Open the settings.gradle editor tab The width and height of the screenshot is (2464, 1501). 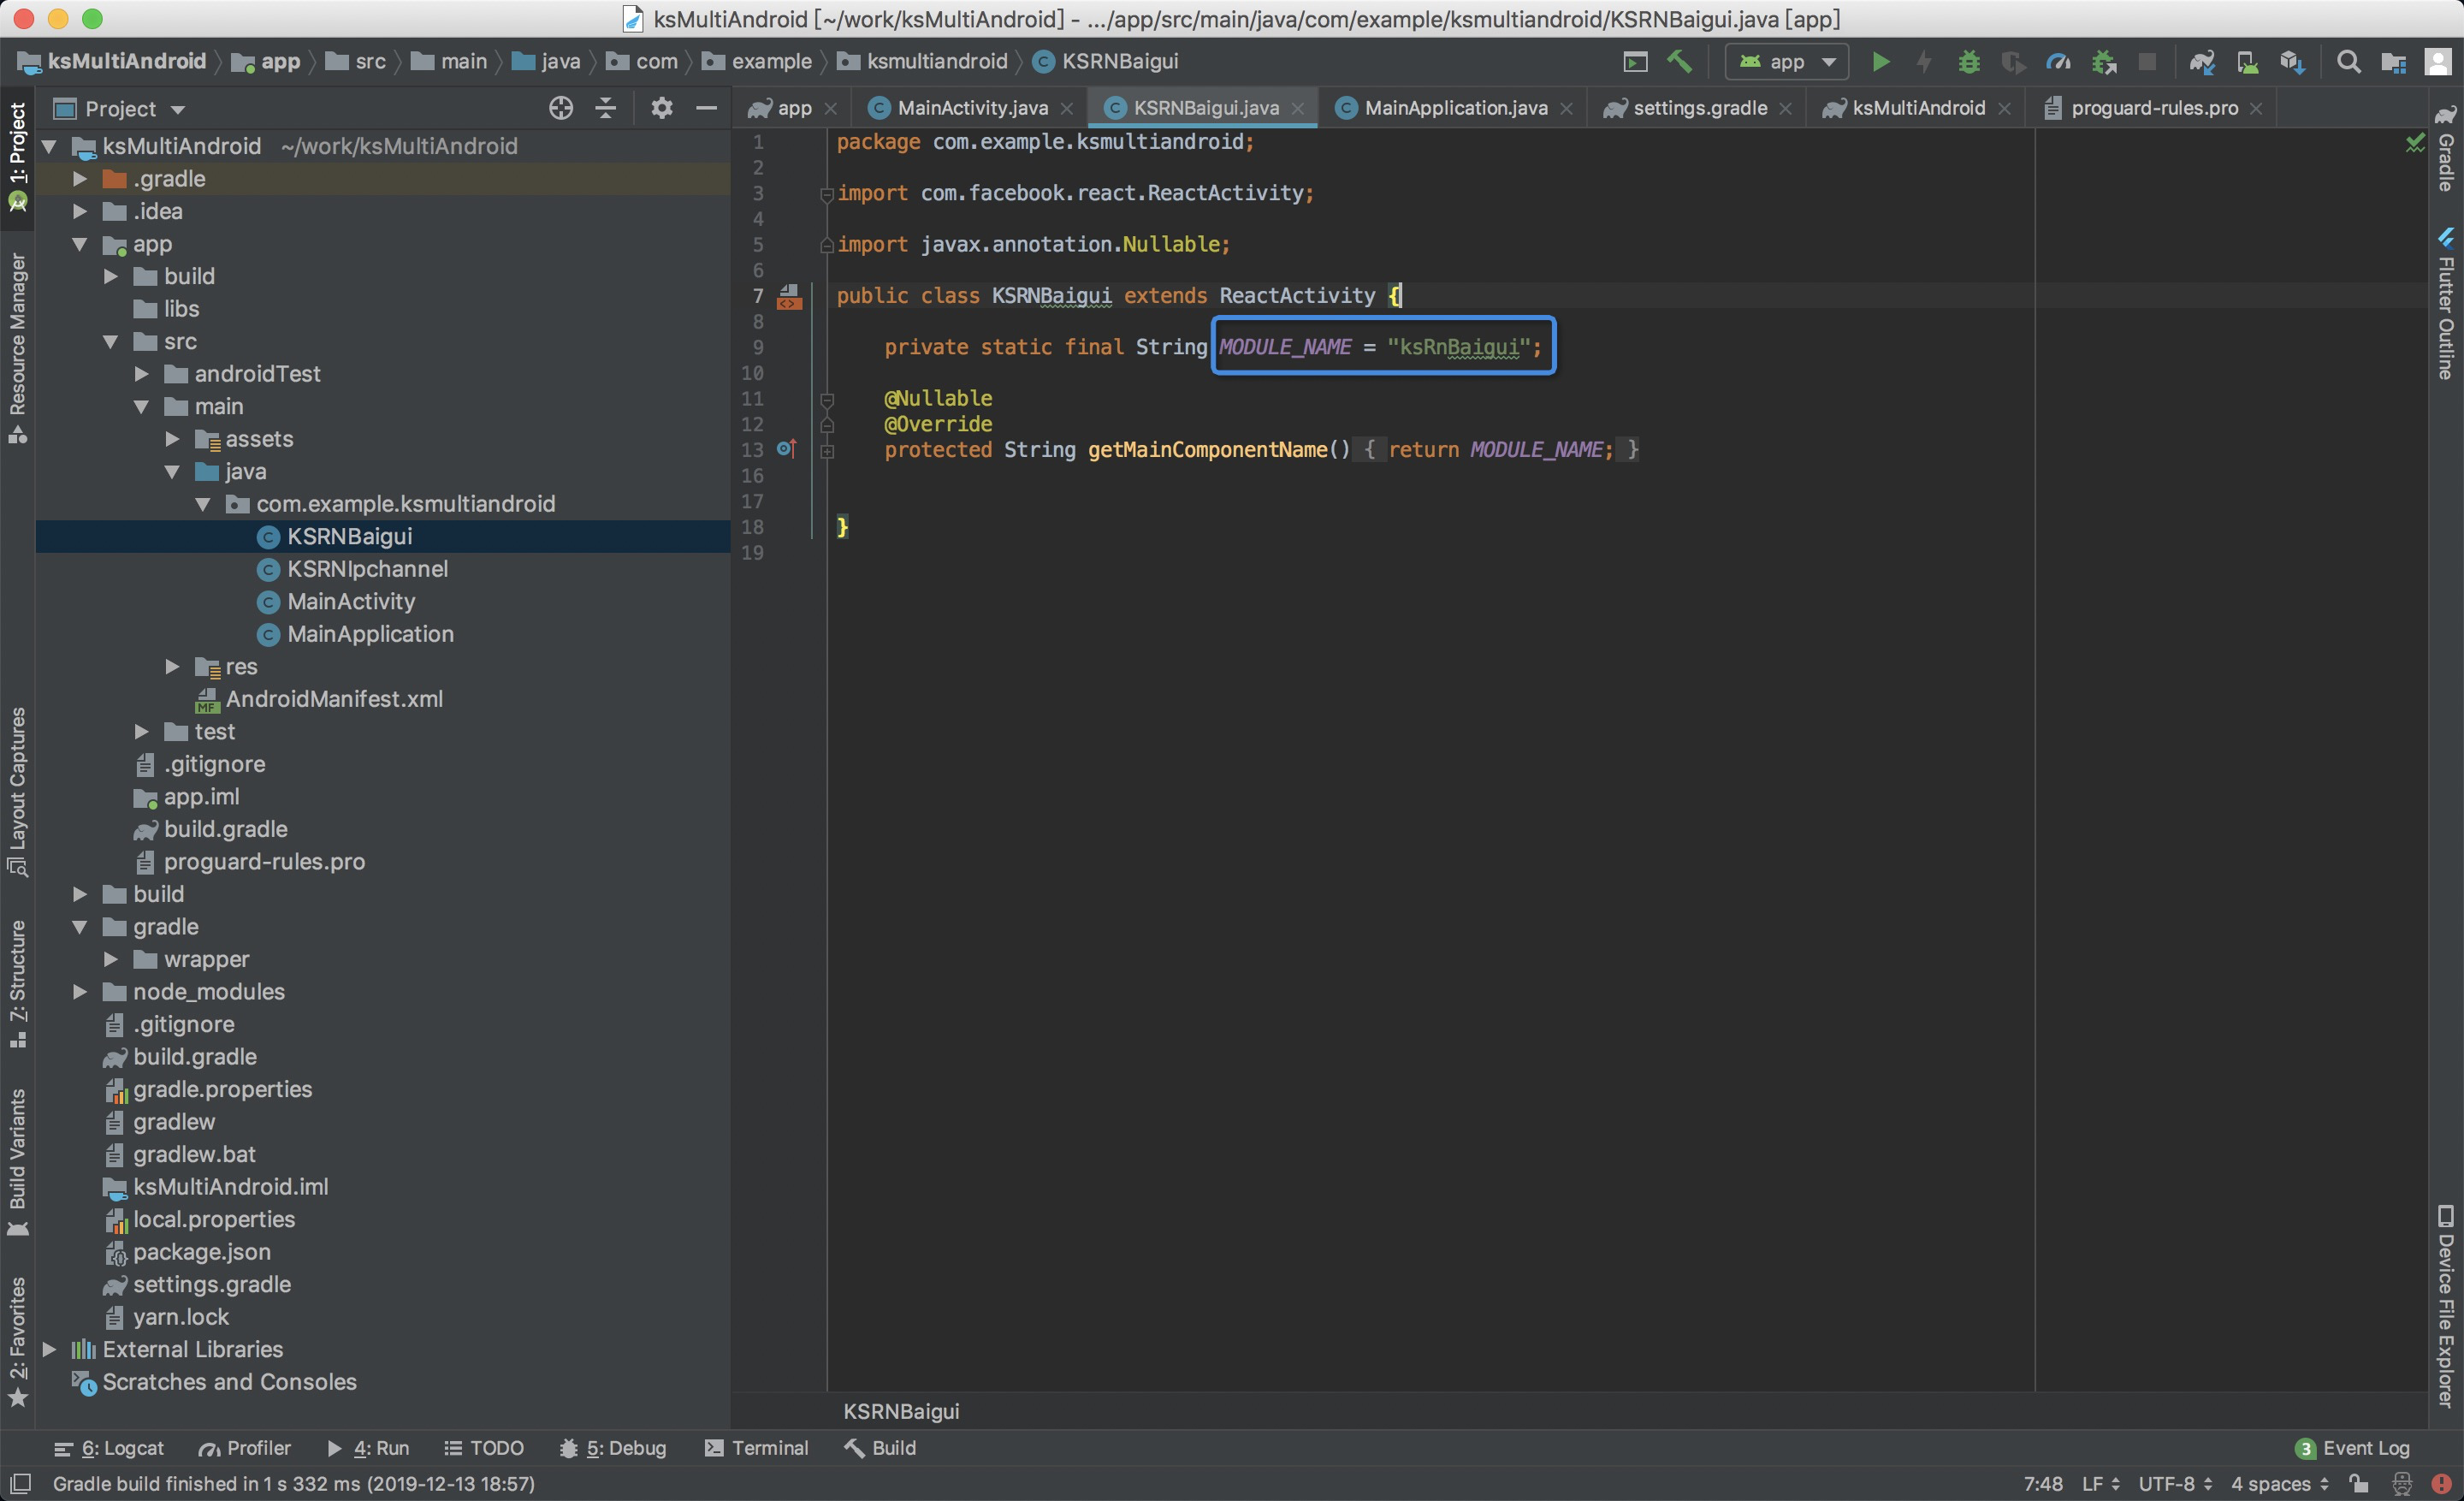click(x=1698, y=108)
